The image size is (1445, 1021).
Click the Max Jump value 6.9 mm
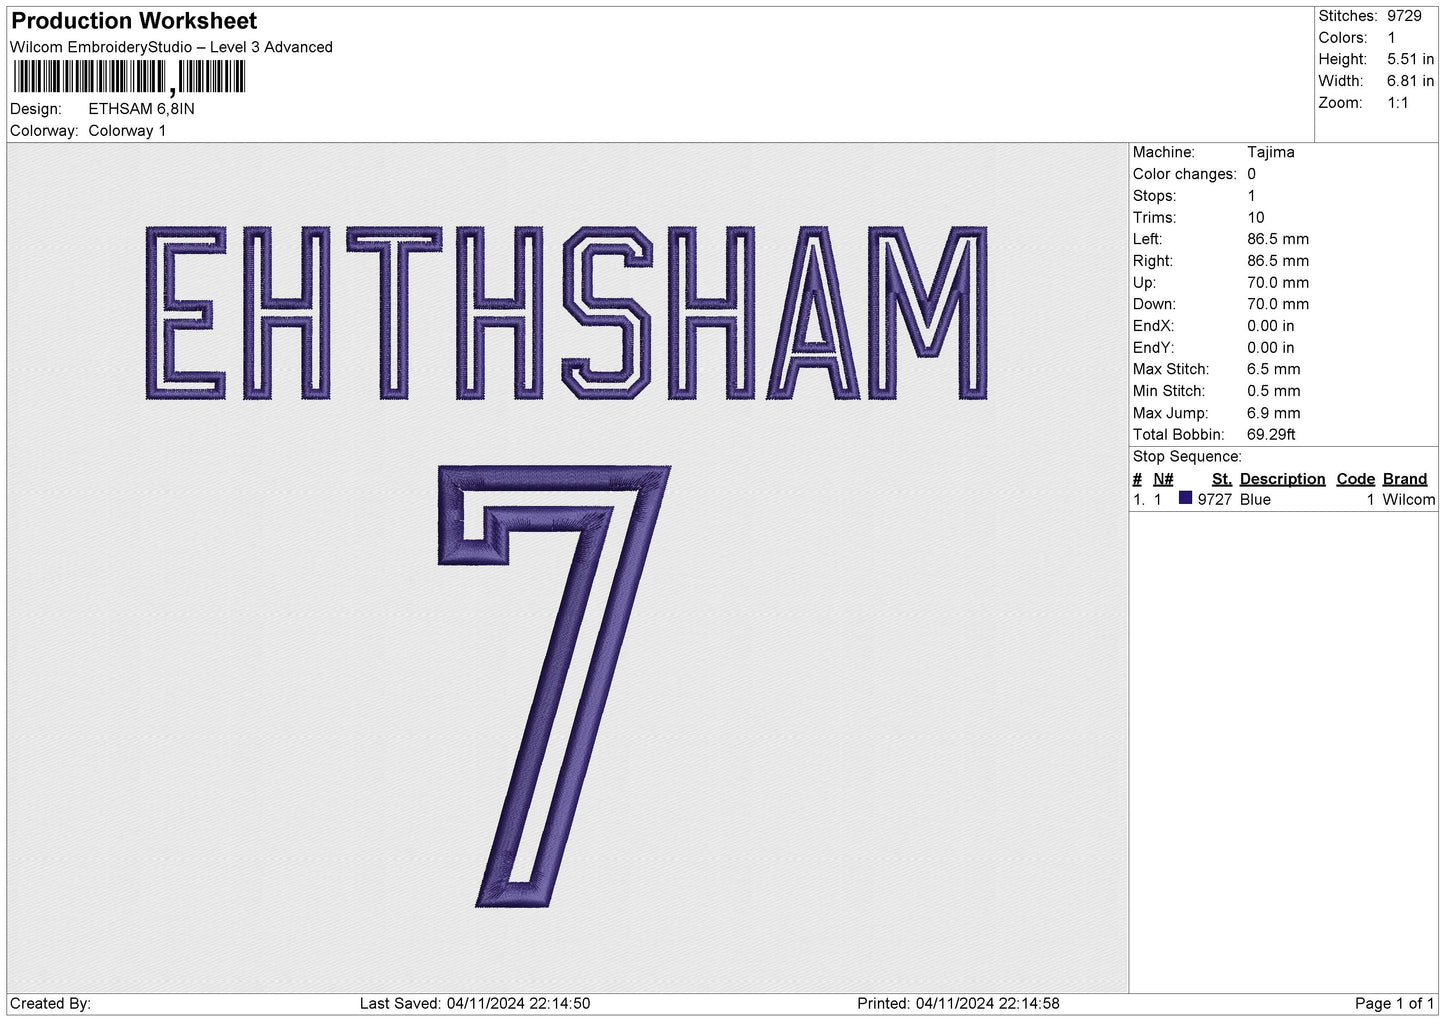1273,413
